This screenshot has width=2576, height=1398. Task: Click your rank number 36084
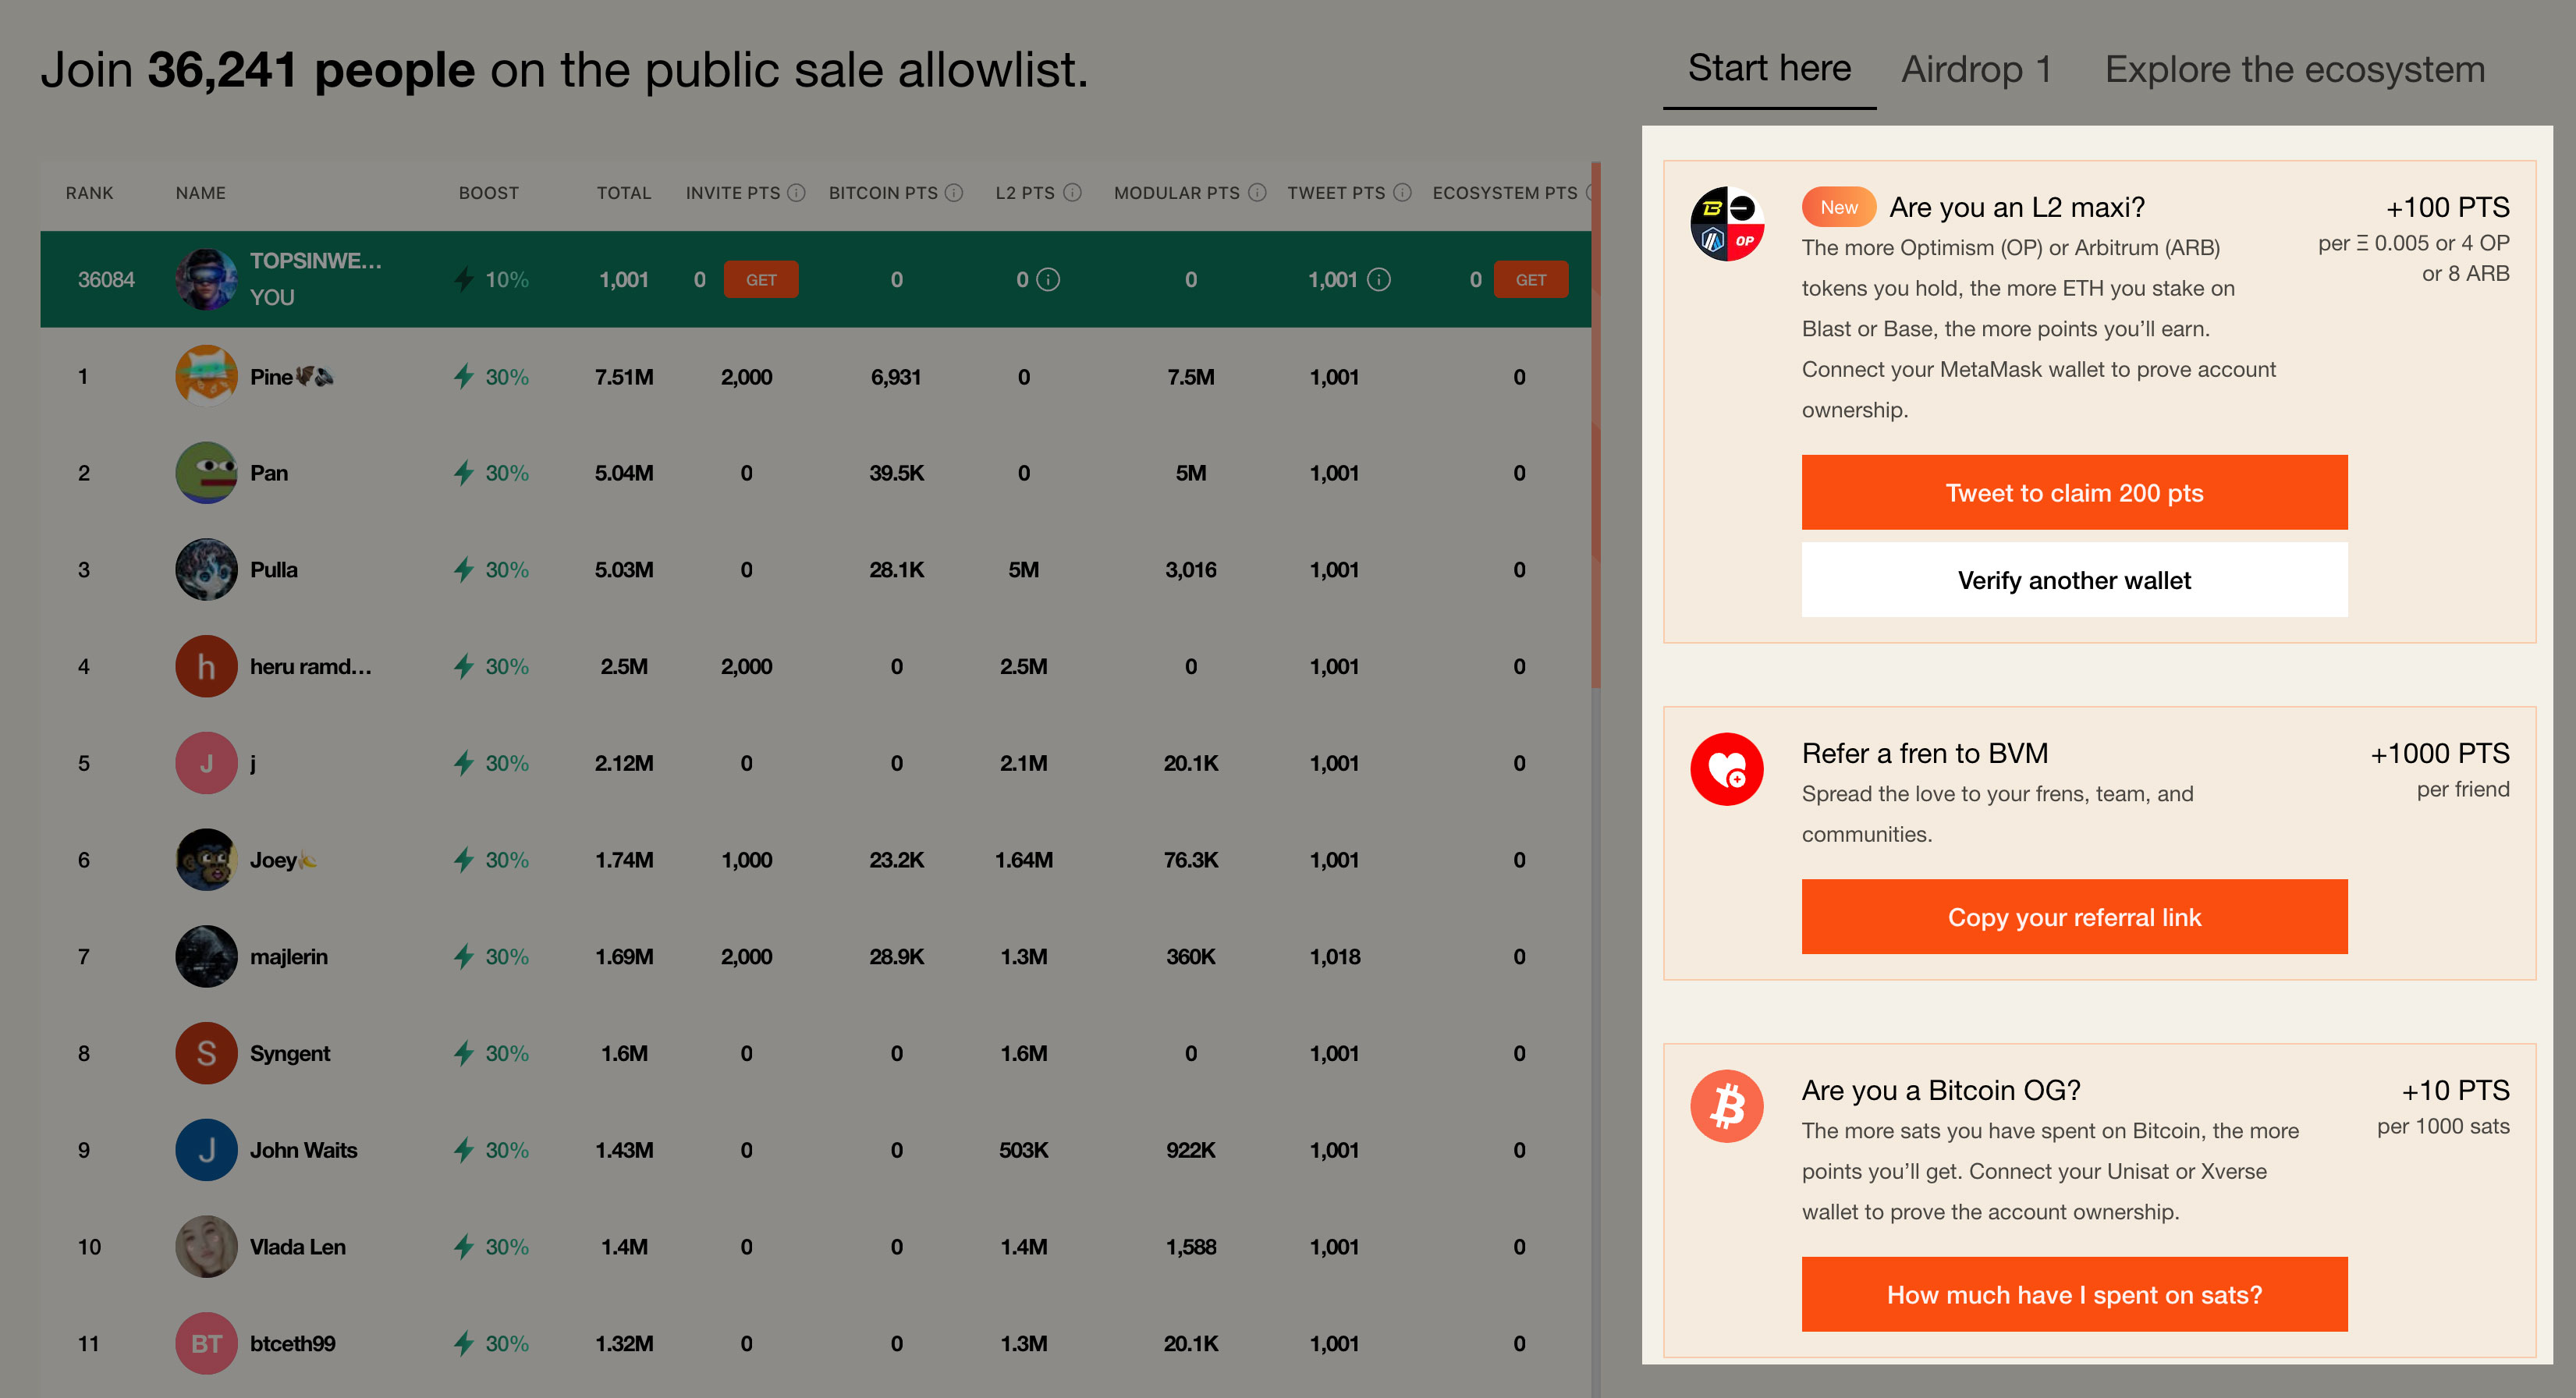(106, 280)
